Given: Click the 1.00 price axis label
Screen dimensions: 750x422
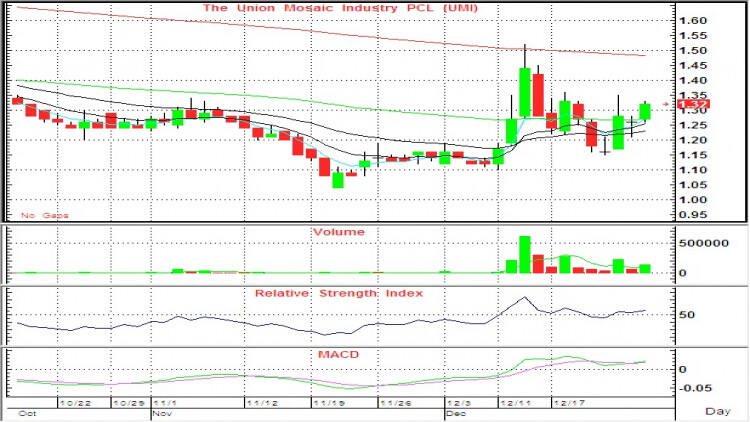Looking at the screenshot, I should click(693, 200).
